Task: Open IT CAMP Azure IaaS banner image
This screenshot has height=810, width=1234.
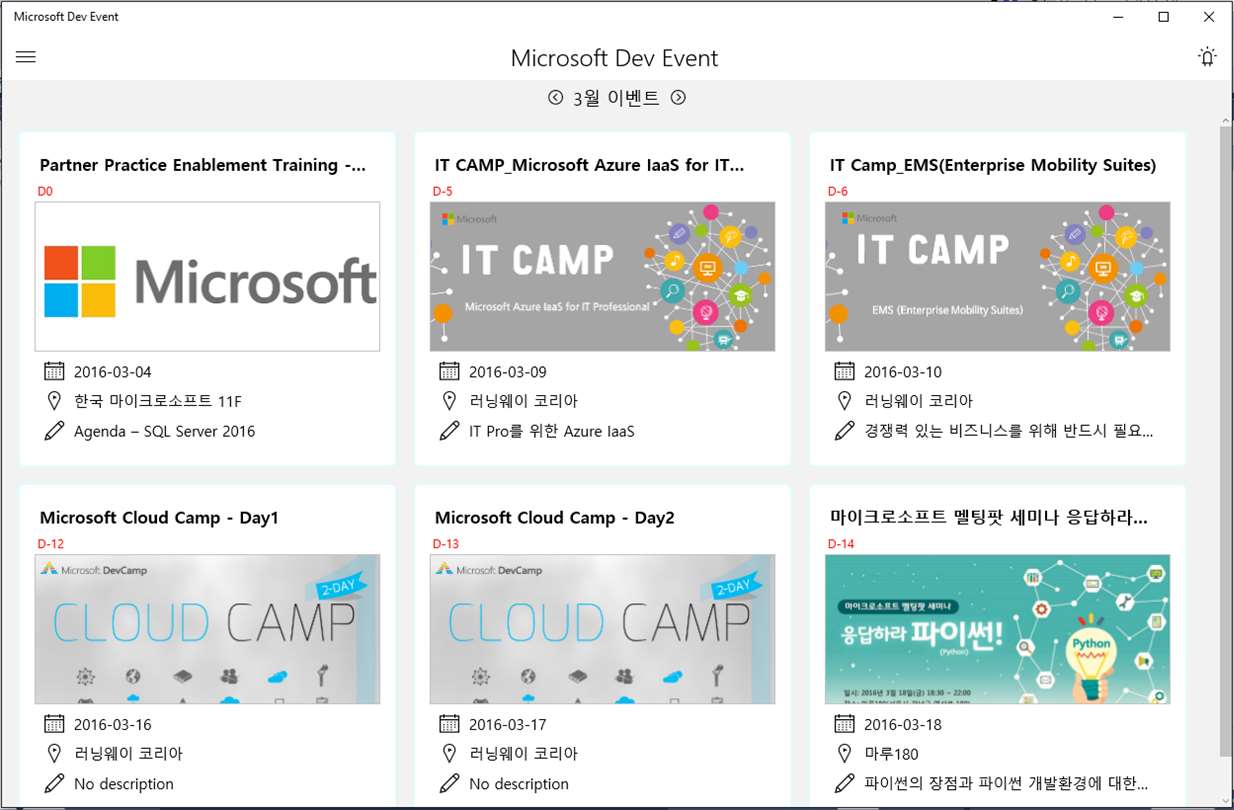Action: pos(602,277)
